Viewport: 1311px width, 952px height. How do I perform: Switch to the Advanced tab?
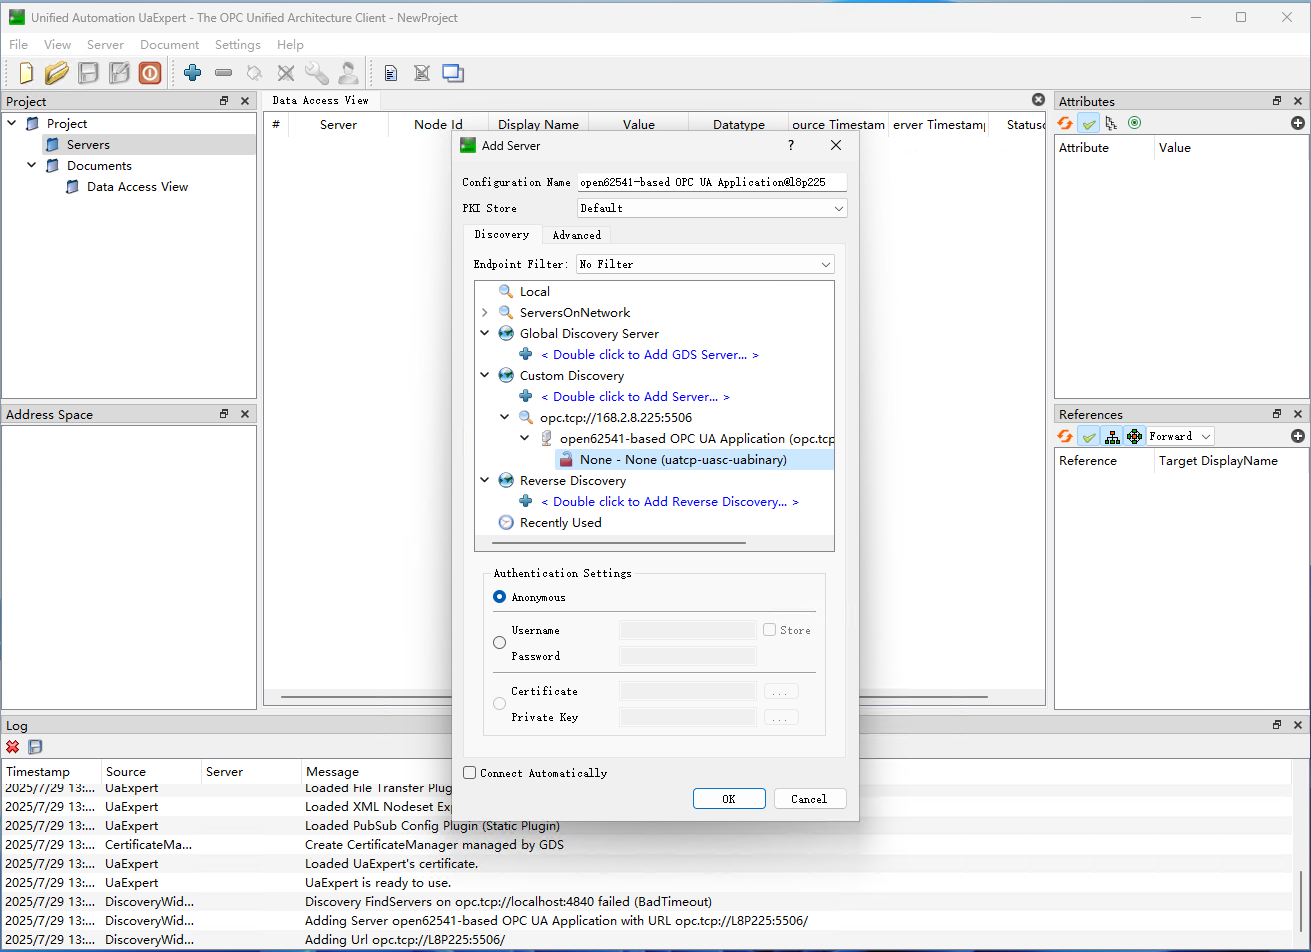click(577, 235)
